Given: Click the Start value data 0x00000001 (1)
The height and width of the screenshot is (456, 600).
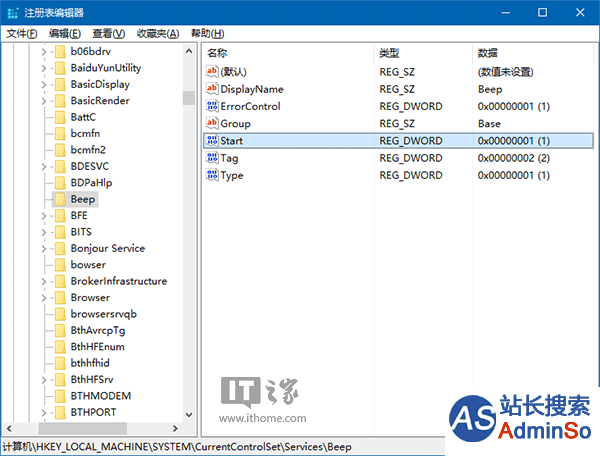Looking at the screenshot, I should (x=514, y=141).
